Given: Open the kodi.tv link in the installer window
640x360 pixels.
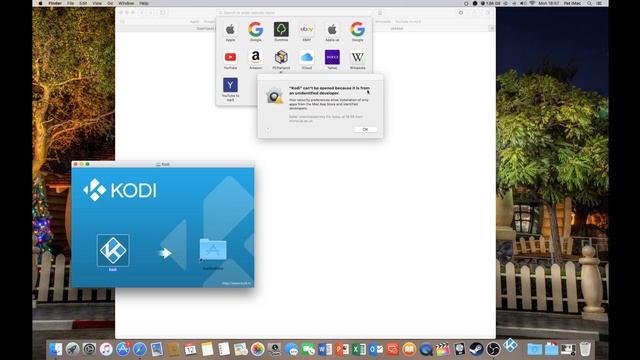Looking at the screenshot, I should pos(236,283).
